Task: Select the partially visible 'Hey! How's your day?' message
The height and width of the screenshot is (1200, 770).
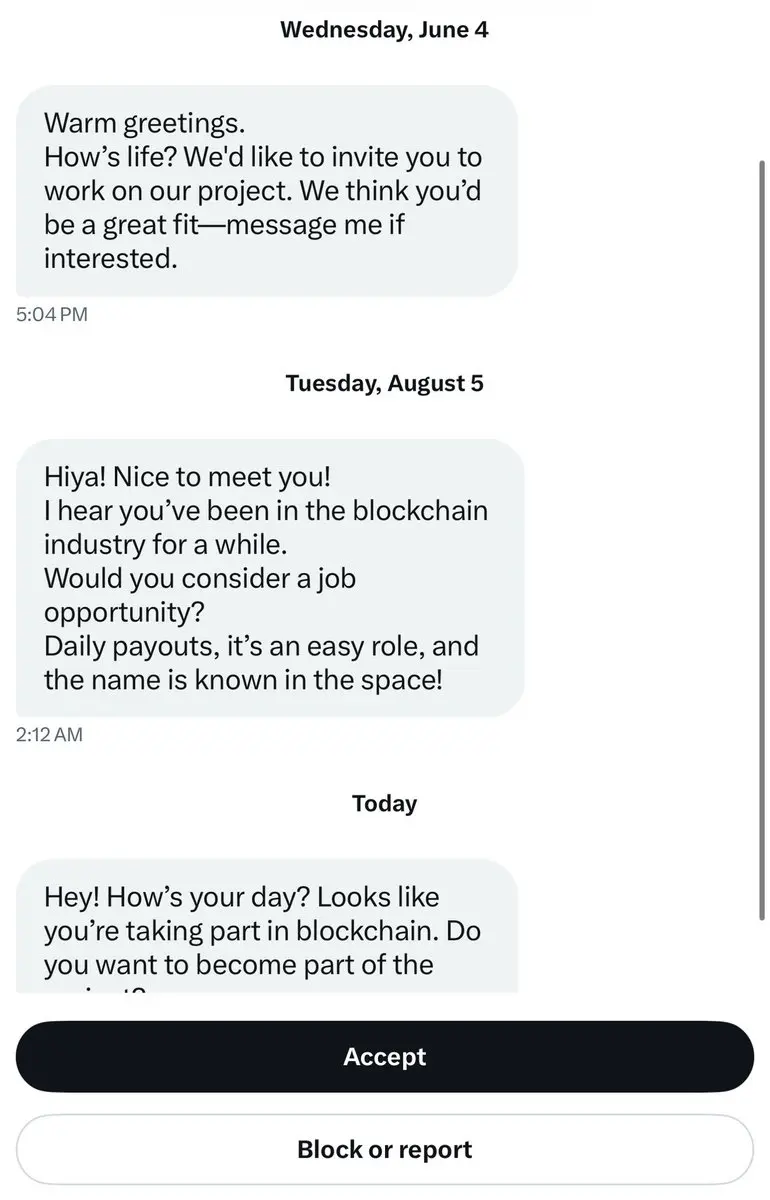Action: click(x=267, y=926)
